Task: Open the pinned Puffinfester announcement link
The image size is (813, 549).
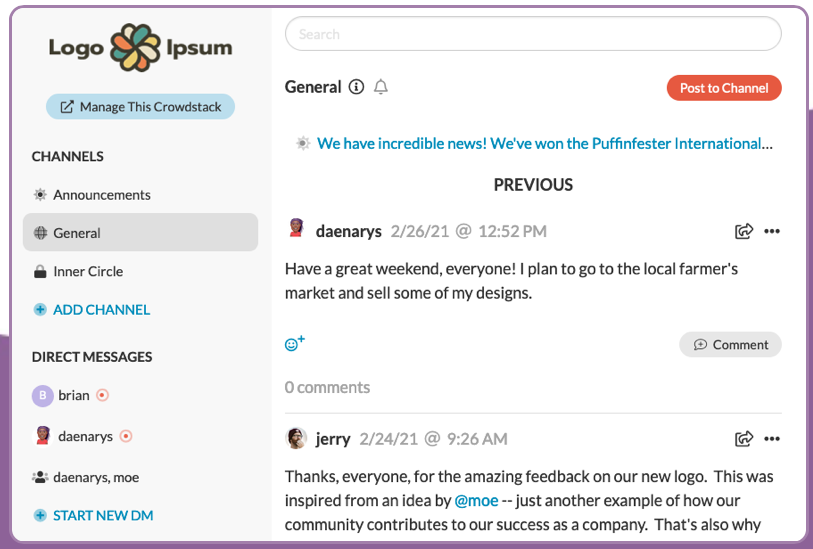Action: point(540,143)
